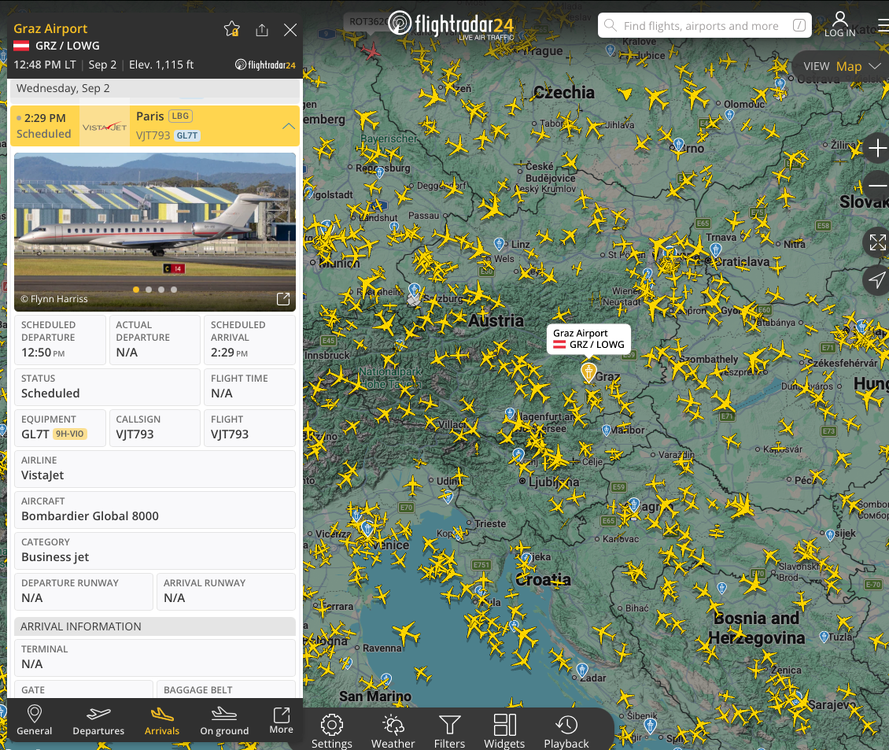Switch to Arrivals tab
Screen dimensions: 889x750
[x=162, y=720]
